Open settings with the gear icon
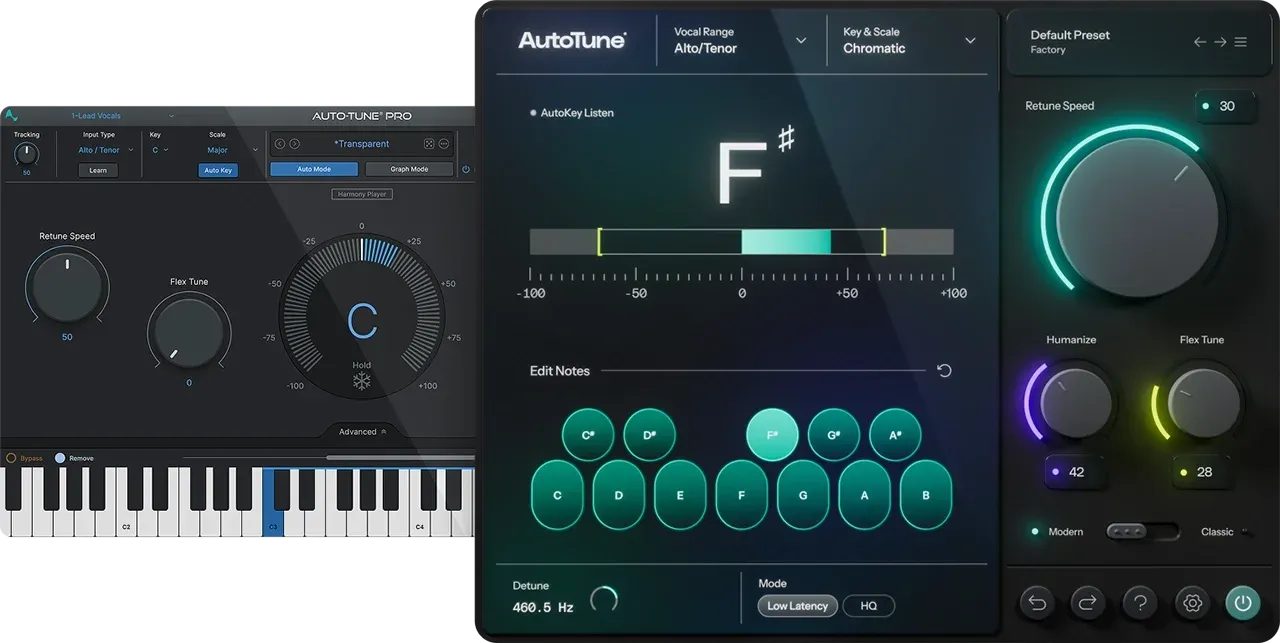 pyautogui.click(x=1192, y=603)
